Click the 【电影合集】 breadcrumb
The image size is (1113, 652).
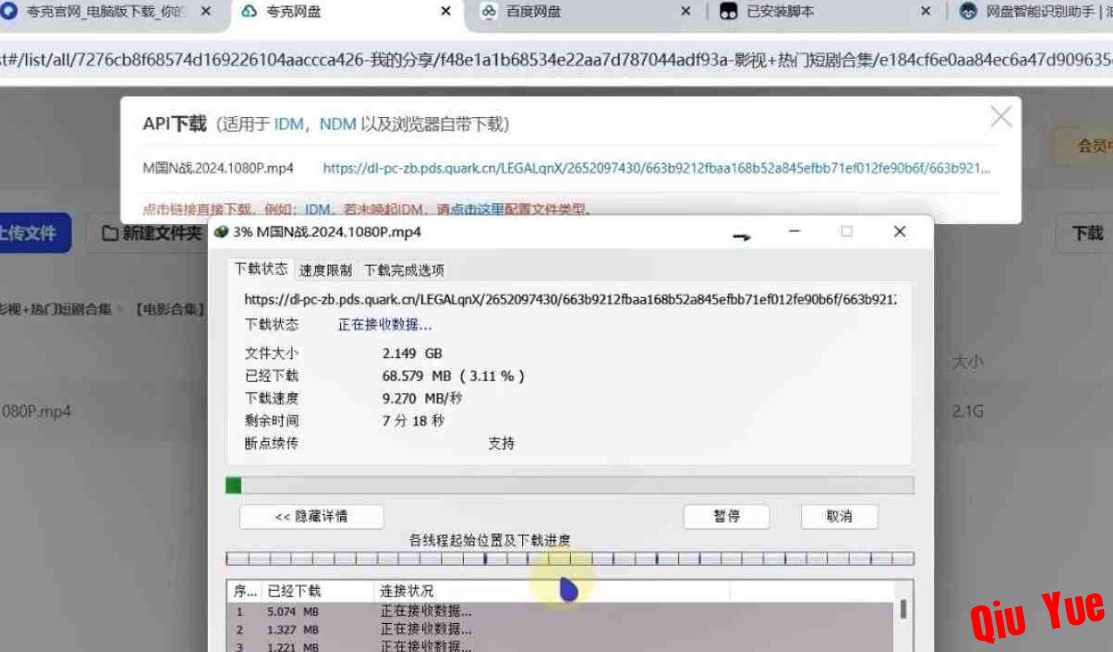(170, 309)
